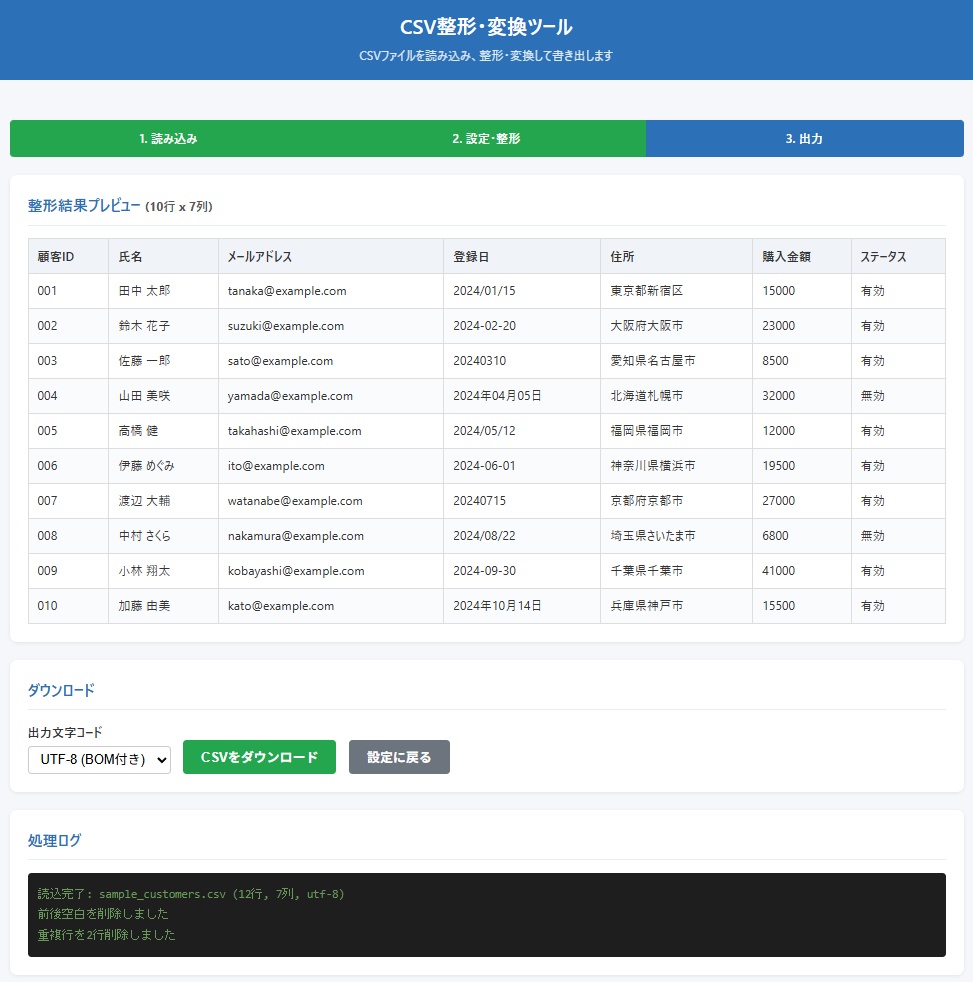Open the 設定・整形 step tab
The height and width of the screenshot is (982, 973).
tap(485, 138)
